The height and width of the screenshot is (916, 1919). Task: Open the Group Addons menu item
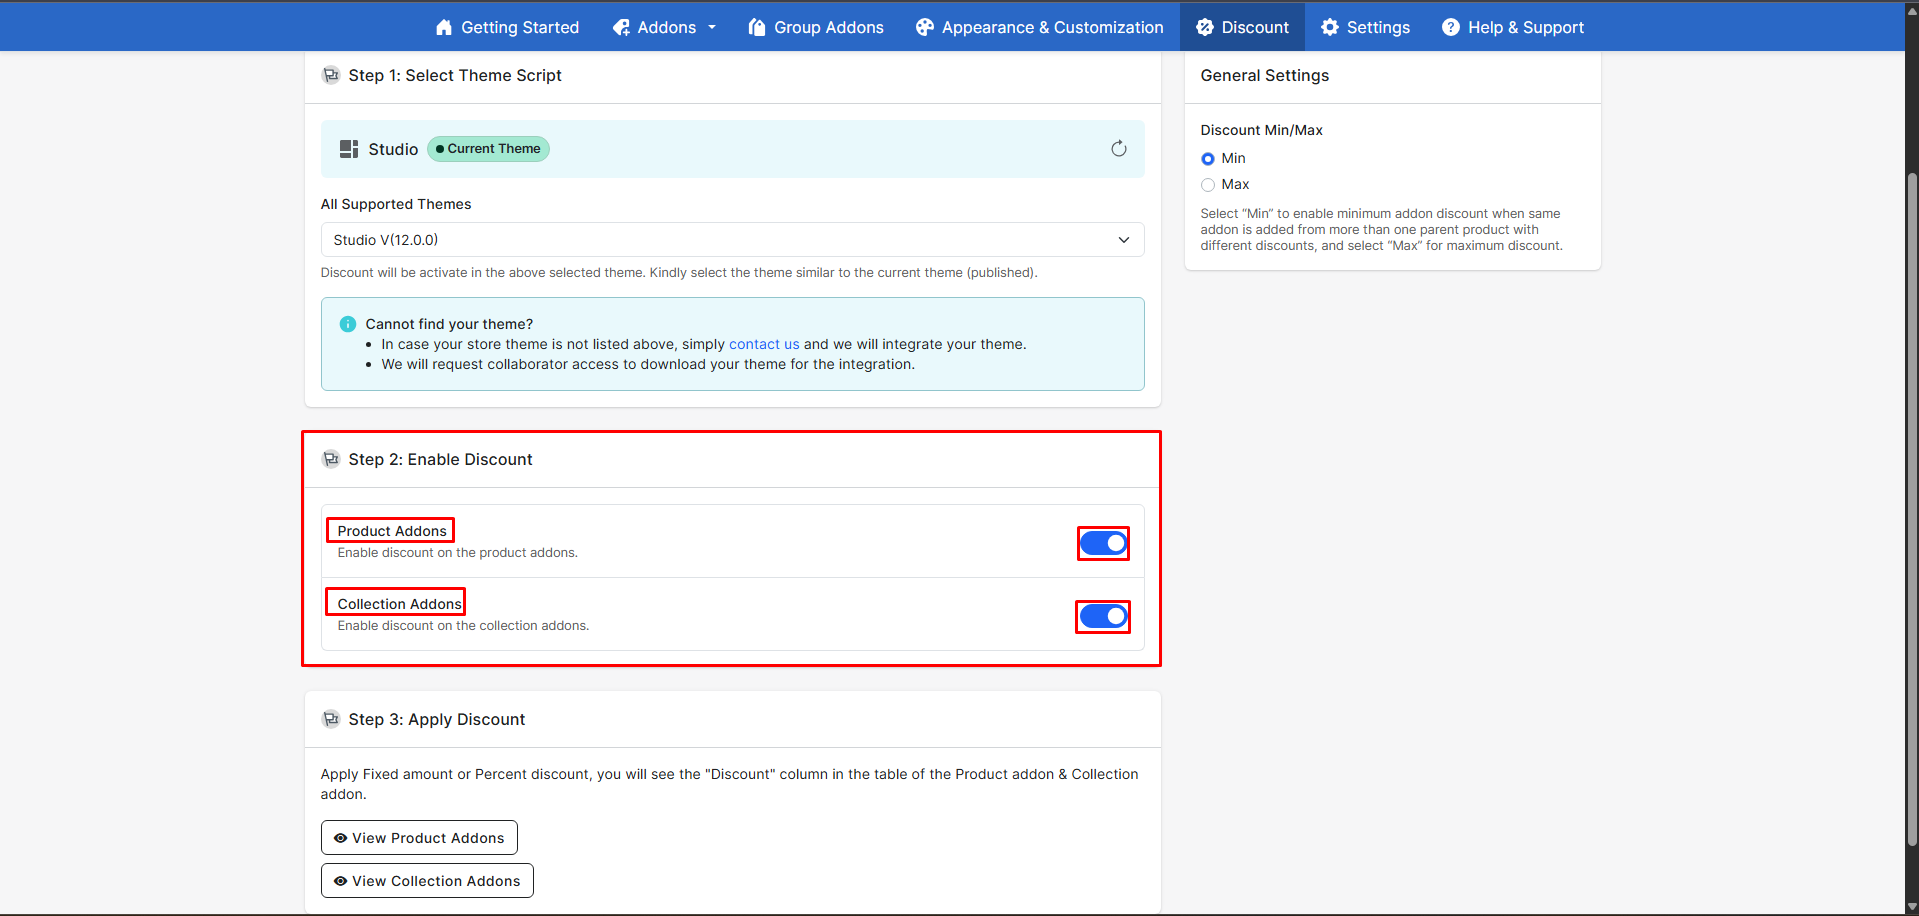[828, 28]
